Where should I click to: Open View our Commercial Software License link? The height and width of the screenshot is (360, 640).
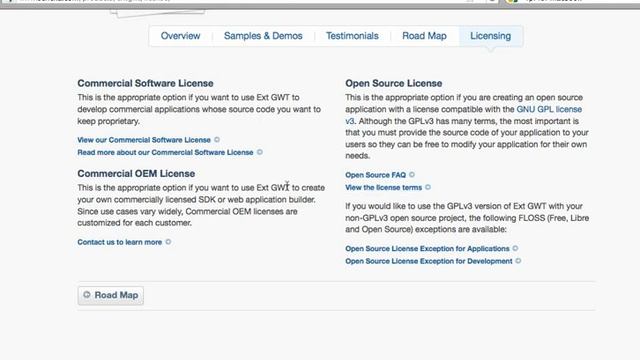[x=144, y=140]
